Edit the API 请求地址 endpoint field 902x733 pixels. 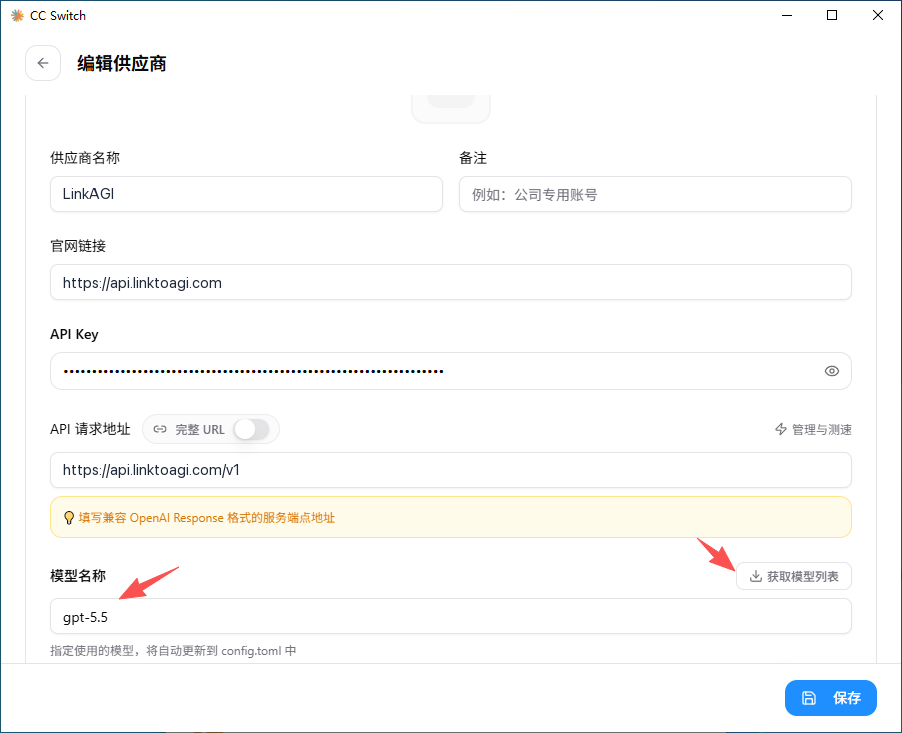(x=451, y=470)
